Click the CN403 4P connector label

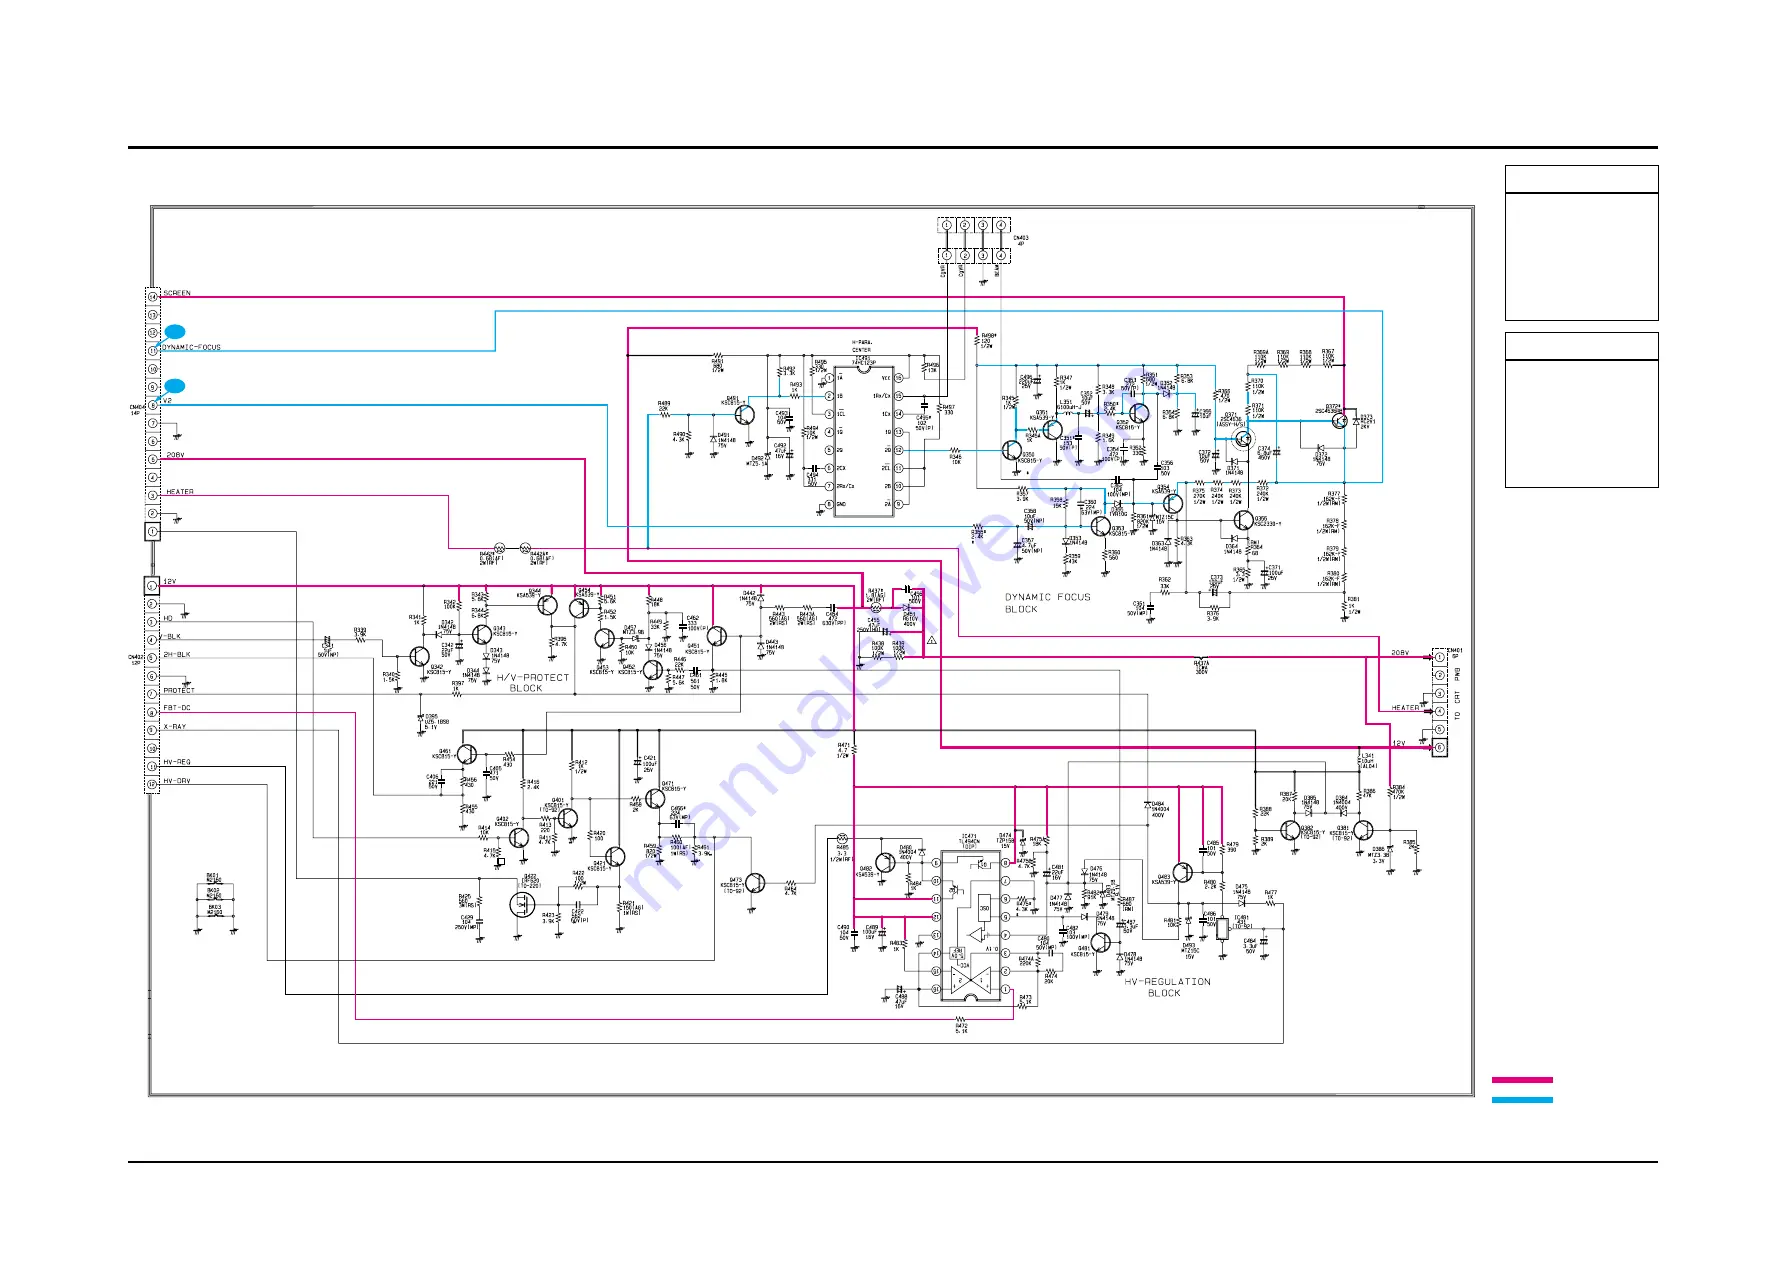pos(1021,240)
